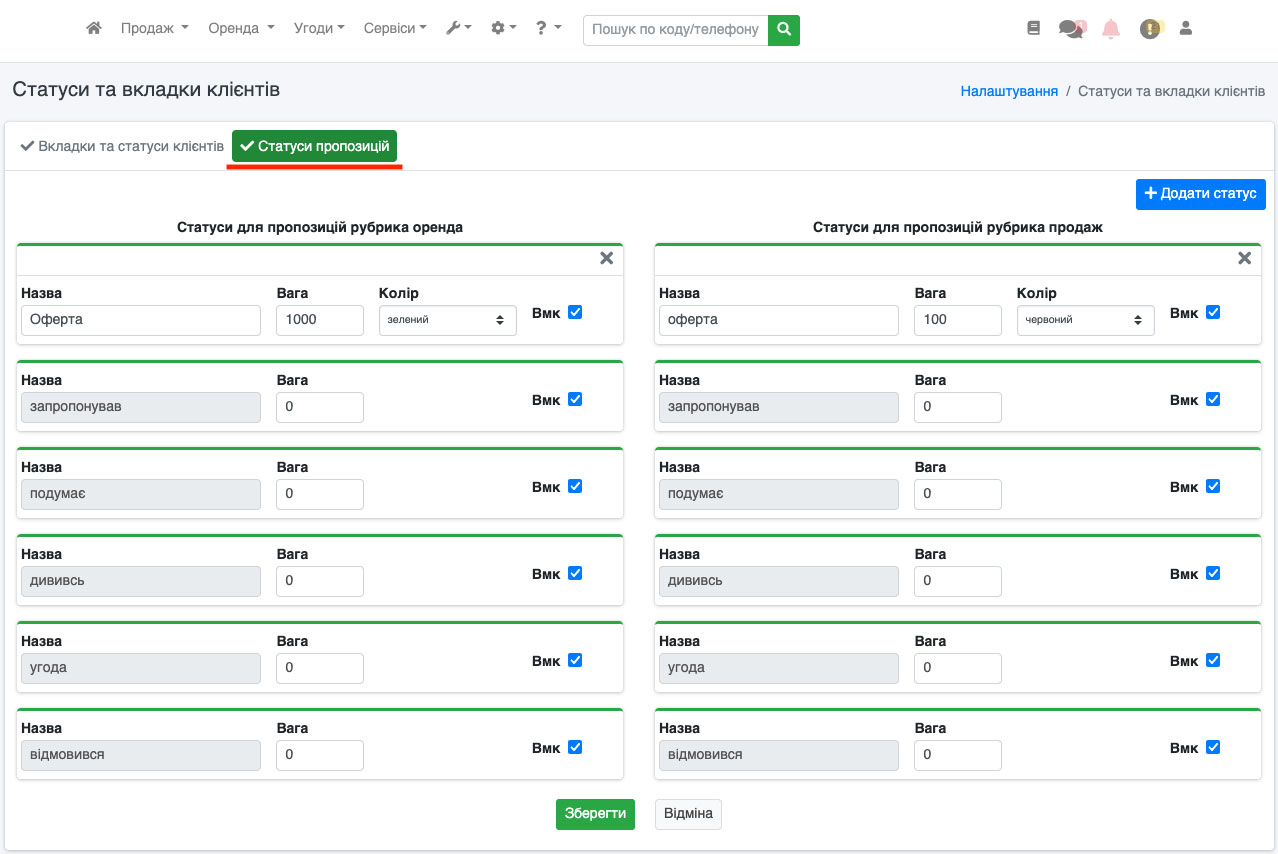1278x854 pixels.
Task: Open the yellow warning alert icon
Action: point(1150,29)
